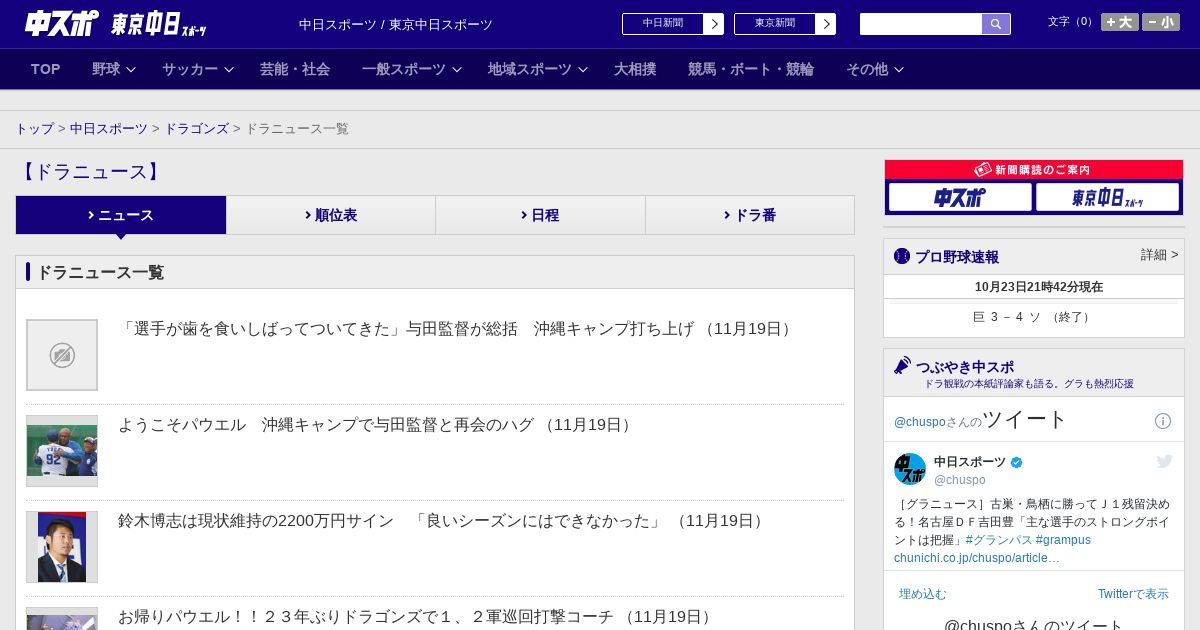This screenshot has width=1200, height=630.
Task: Click 中スポ subscription banner button
Action: tap(960, 197)
